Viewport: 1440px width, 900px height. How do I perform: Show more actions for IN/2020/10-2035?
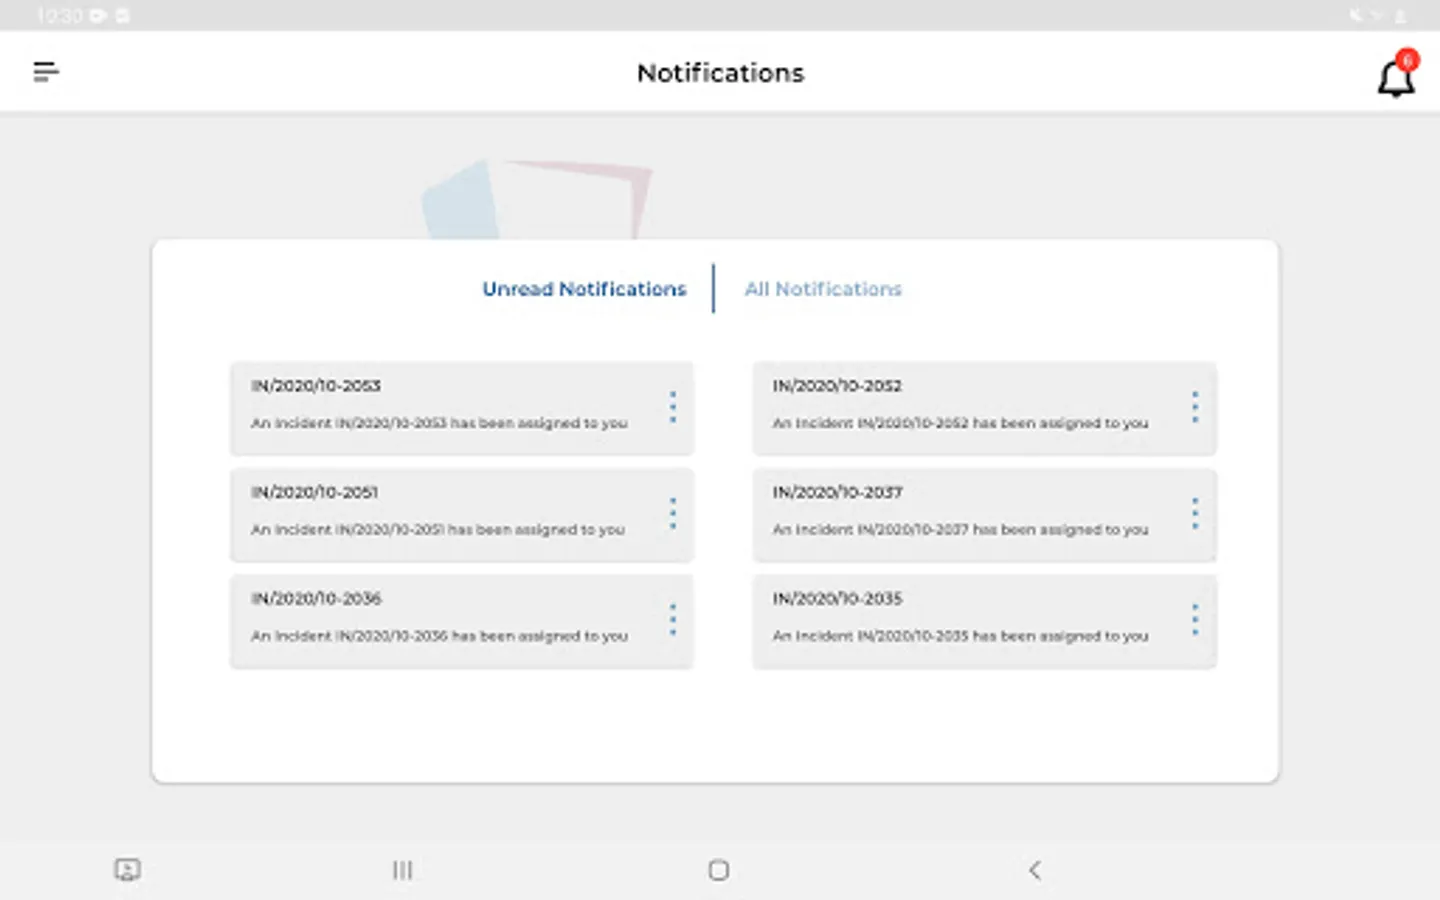[x=1195, y=620]
